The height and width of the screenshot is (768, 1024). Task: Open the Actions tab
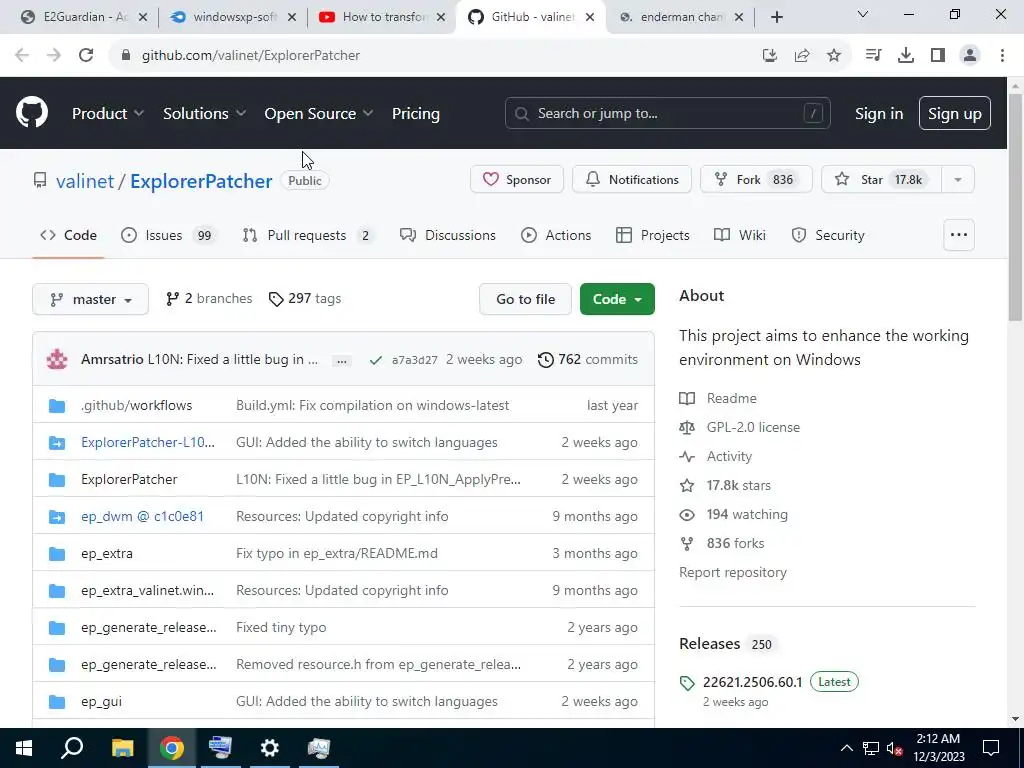click(x=556, y=235)
